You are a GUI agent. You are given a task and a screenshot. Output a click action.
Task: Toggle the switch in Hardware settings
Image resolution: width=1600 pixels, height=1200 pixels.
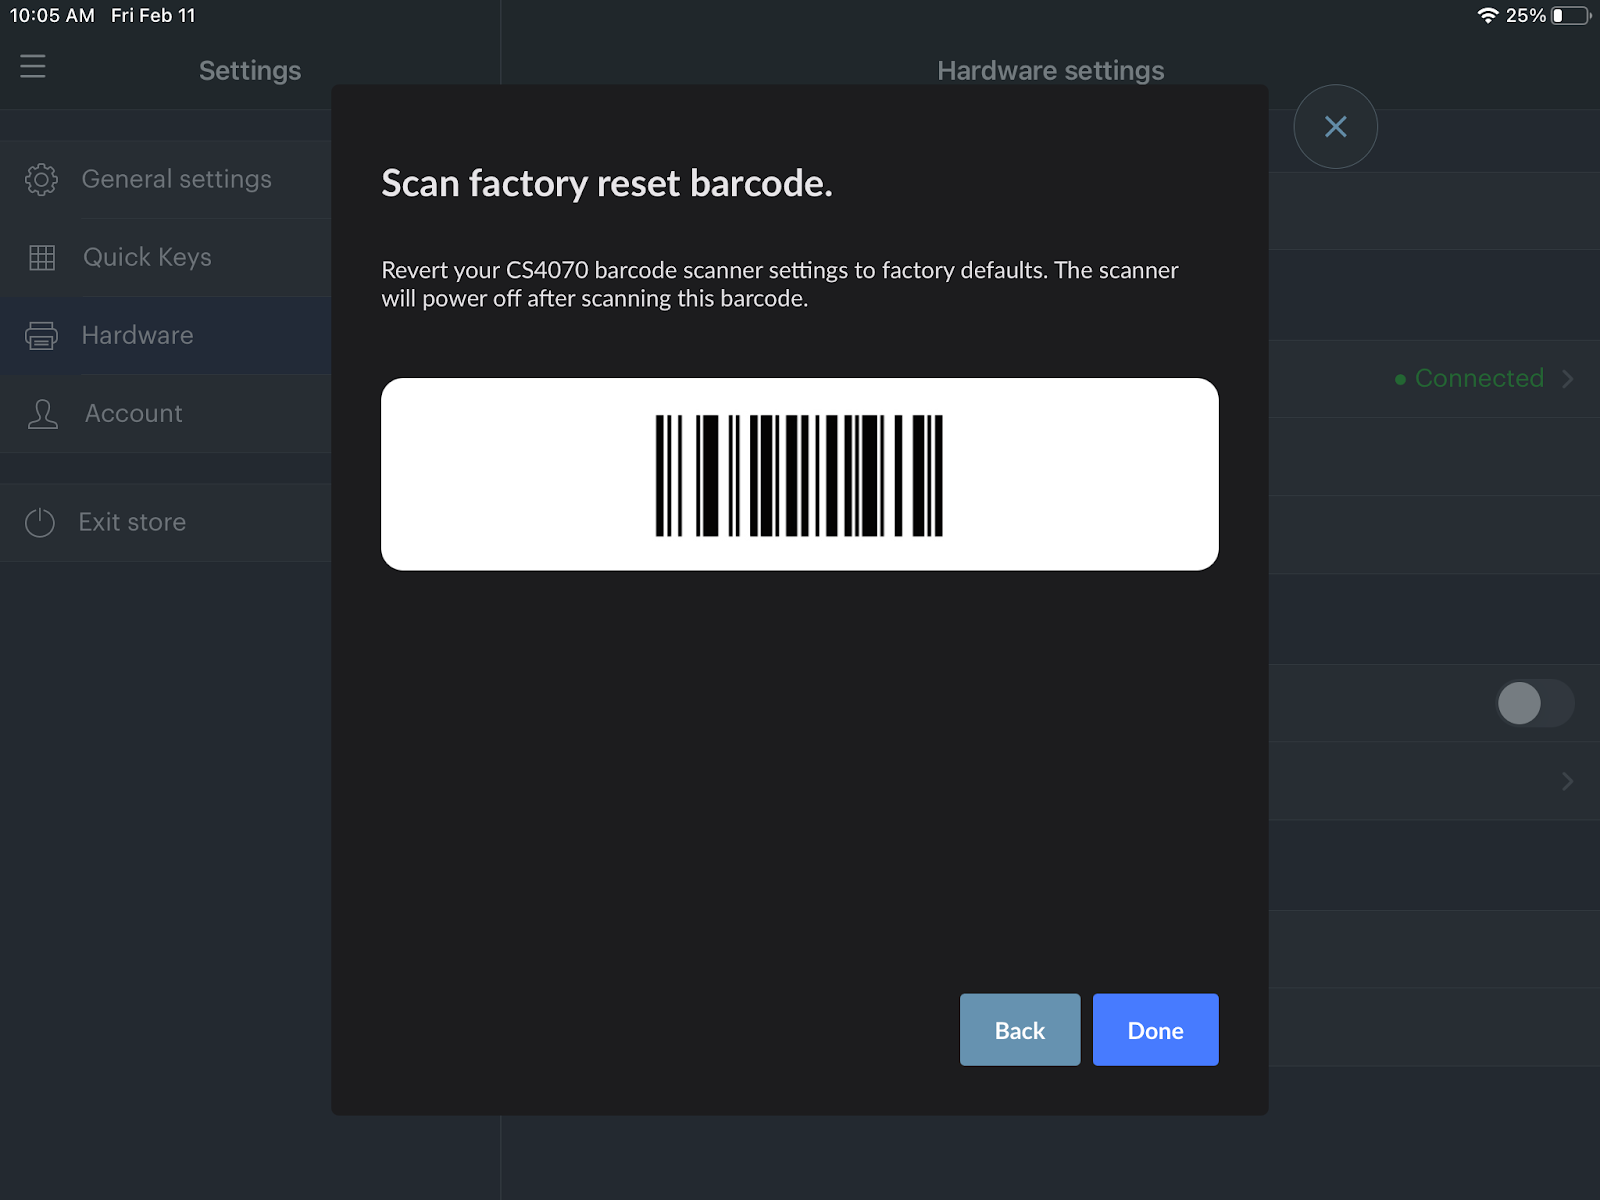(1534, 703)
